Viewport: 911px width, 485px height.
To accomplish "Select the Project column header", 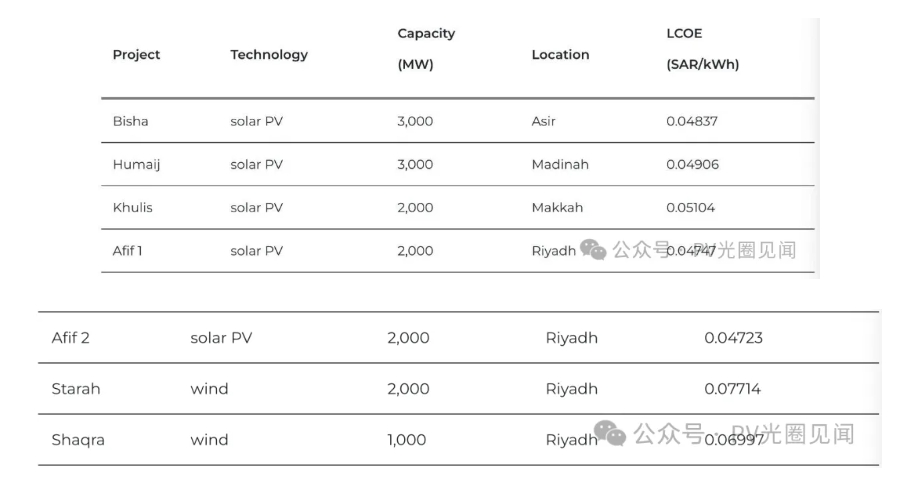I will click(136, 54).
